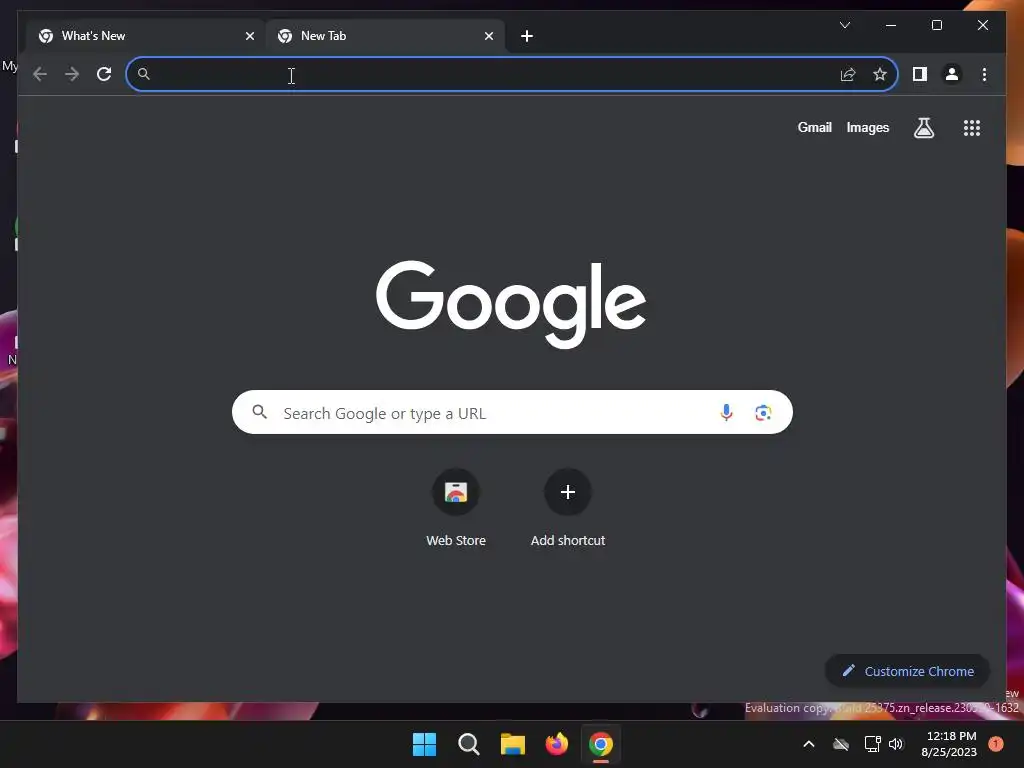
Task: Go forward with the forward arrow
Action: coord(72,74)
